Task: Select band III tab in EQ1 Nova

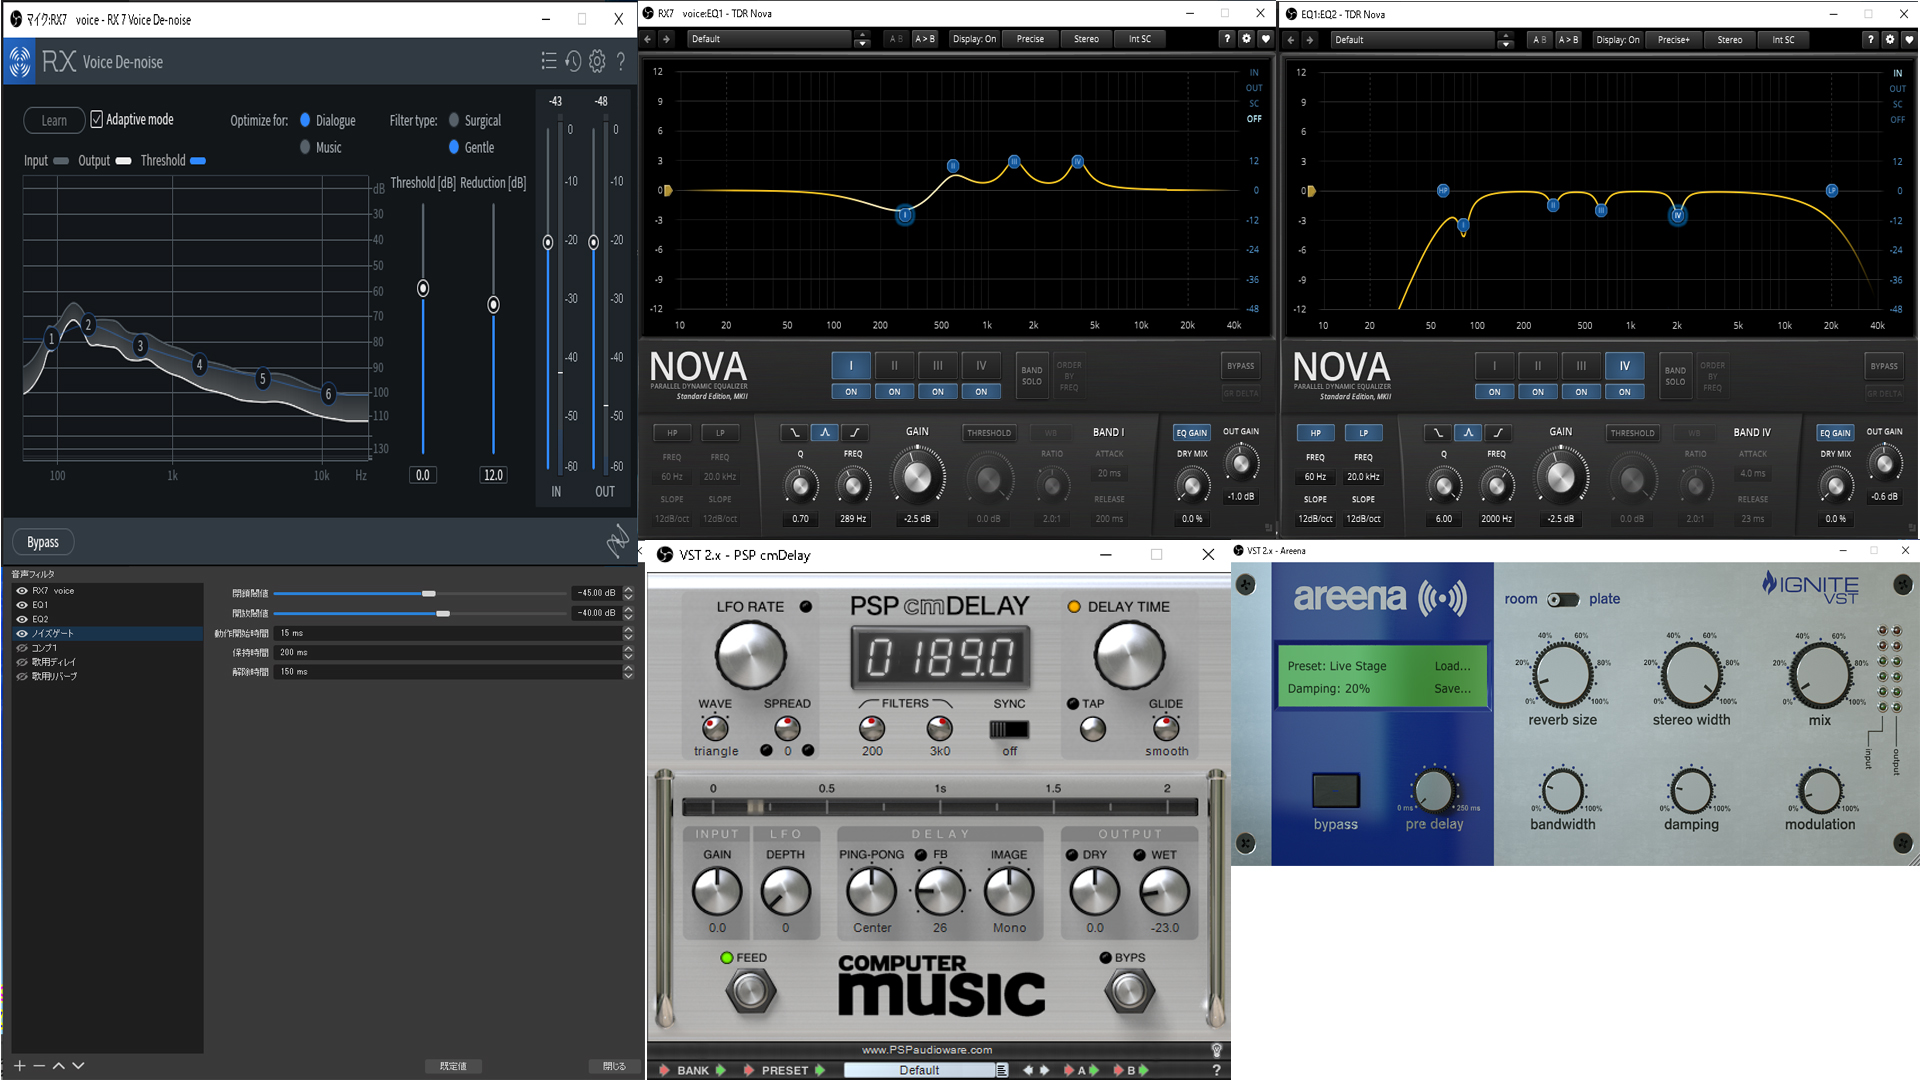Action: click(x=938, y=366)
